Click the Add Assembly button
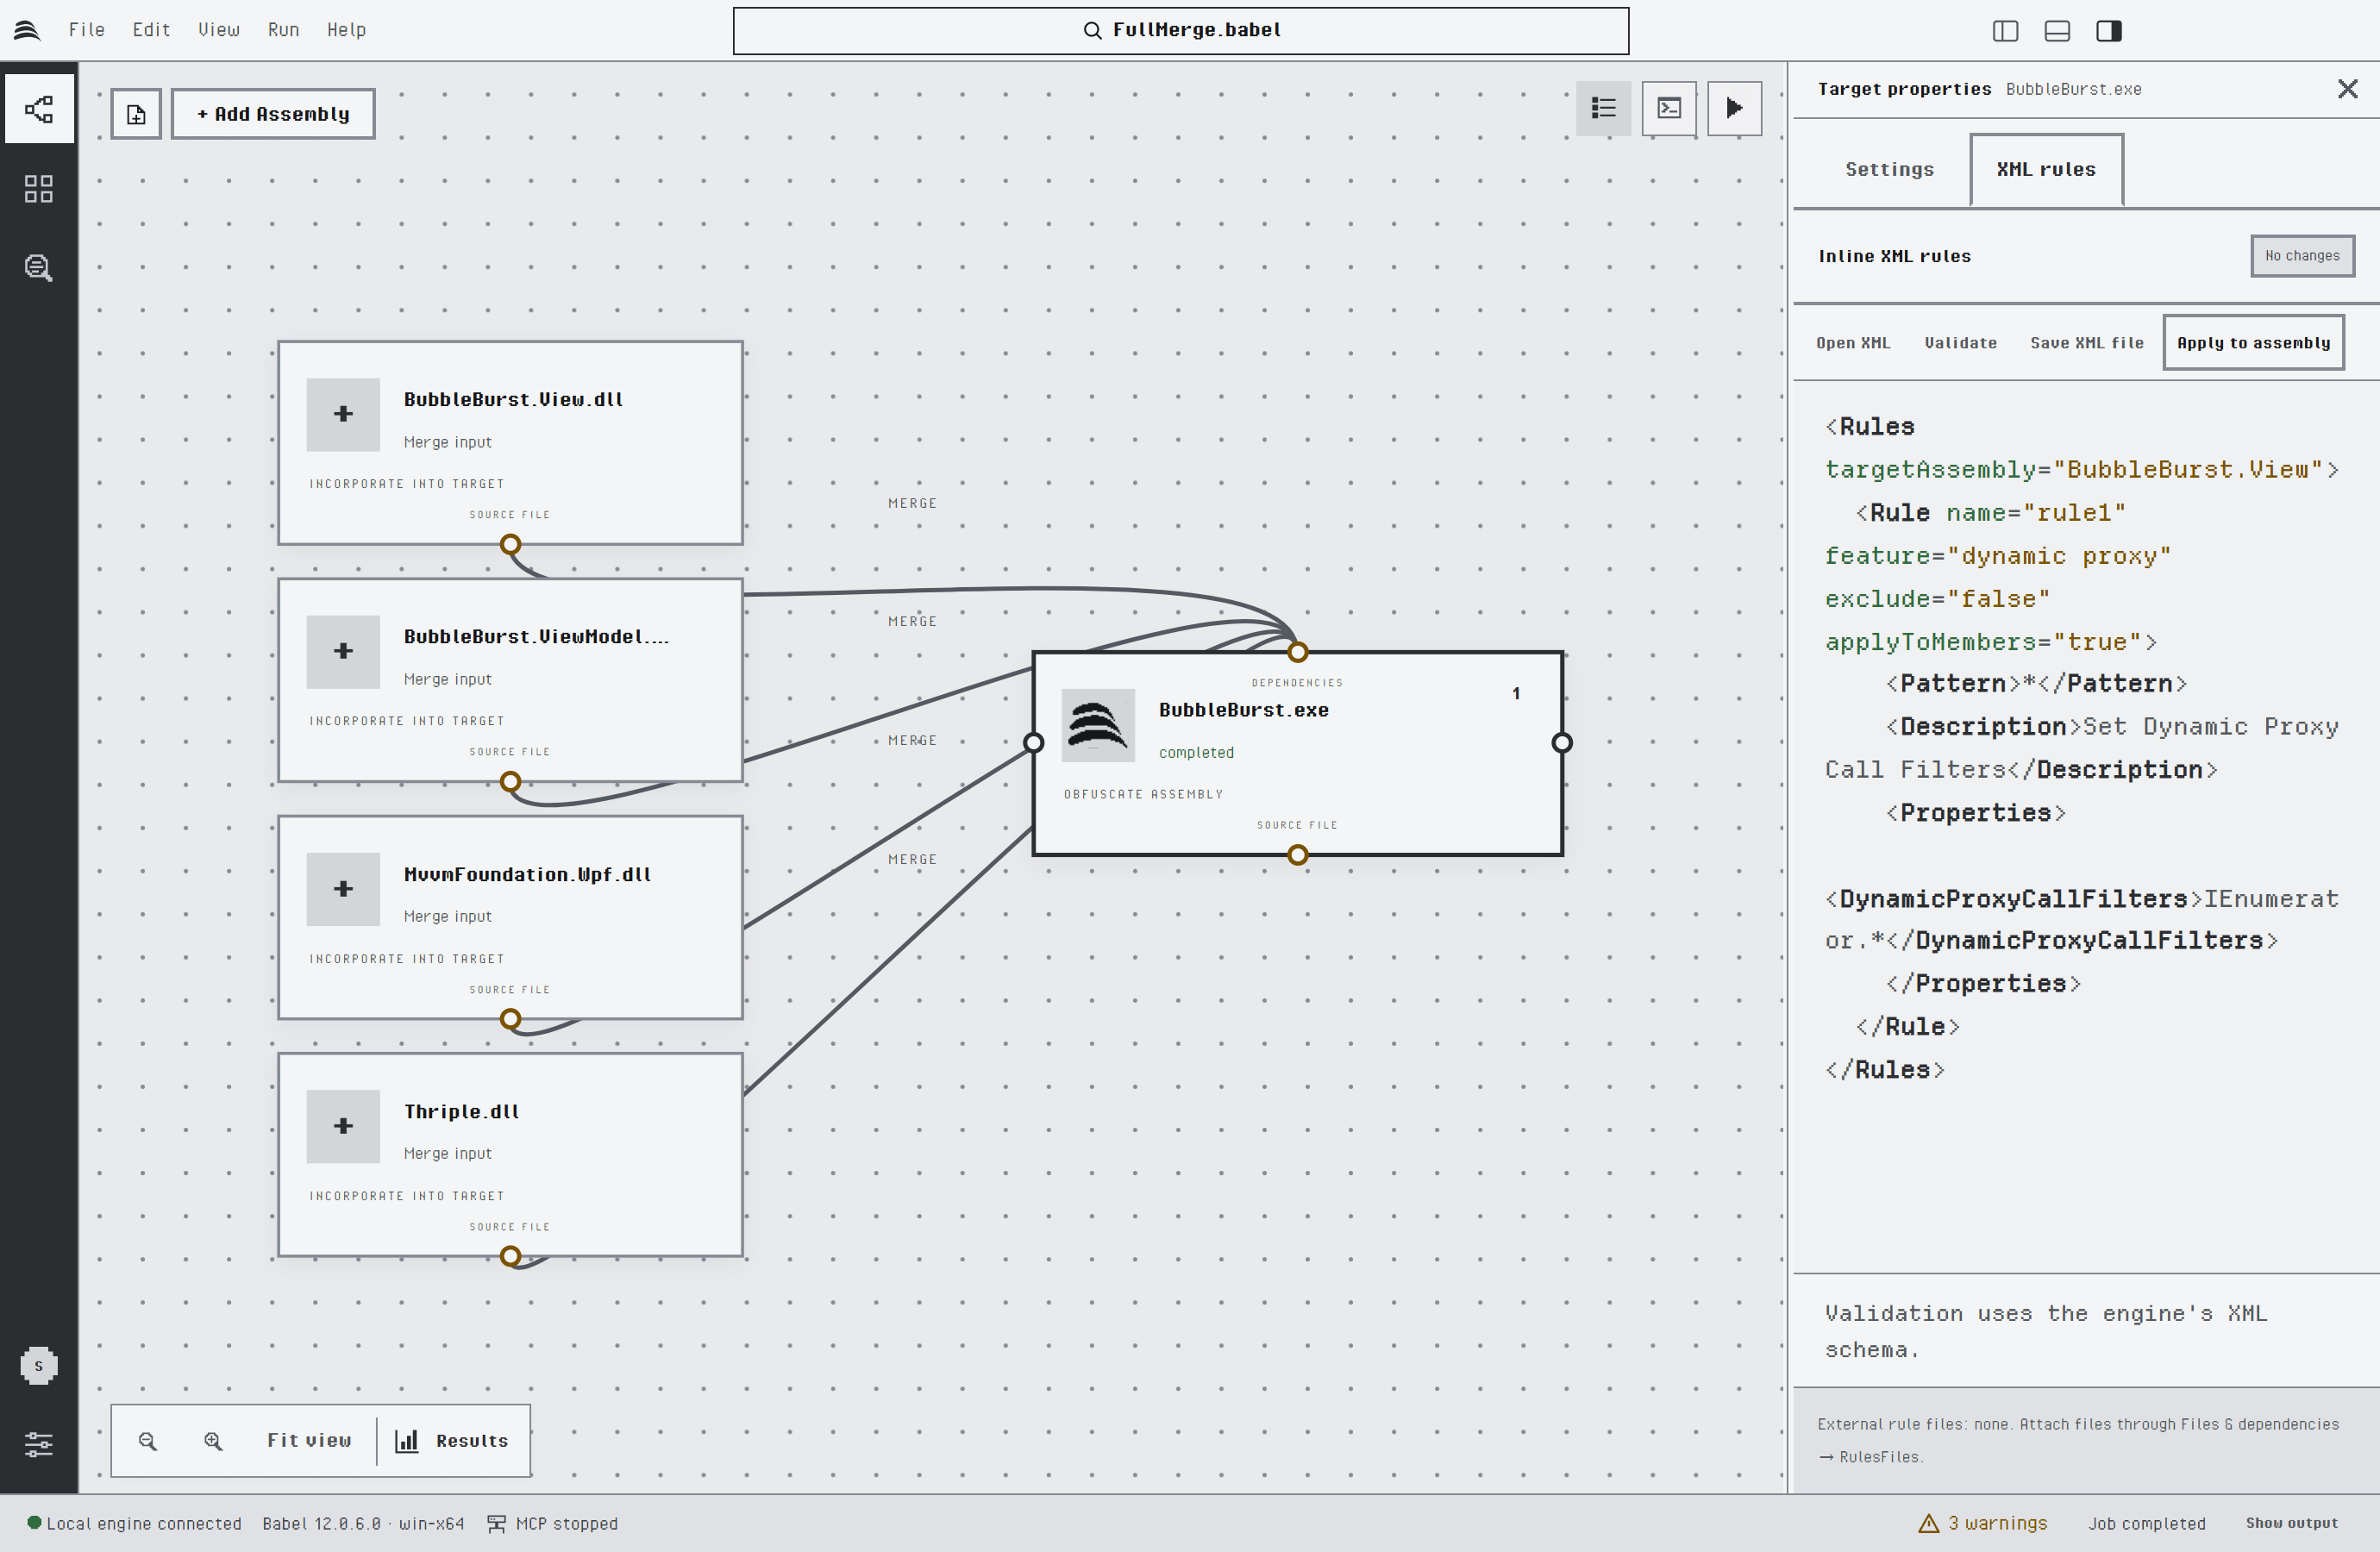The height and width of the screenshot is (1552, 2380). [x=273, y=114]
